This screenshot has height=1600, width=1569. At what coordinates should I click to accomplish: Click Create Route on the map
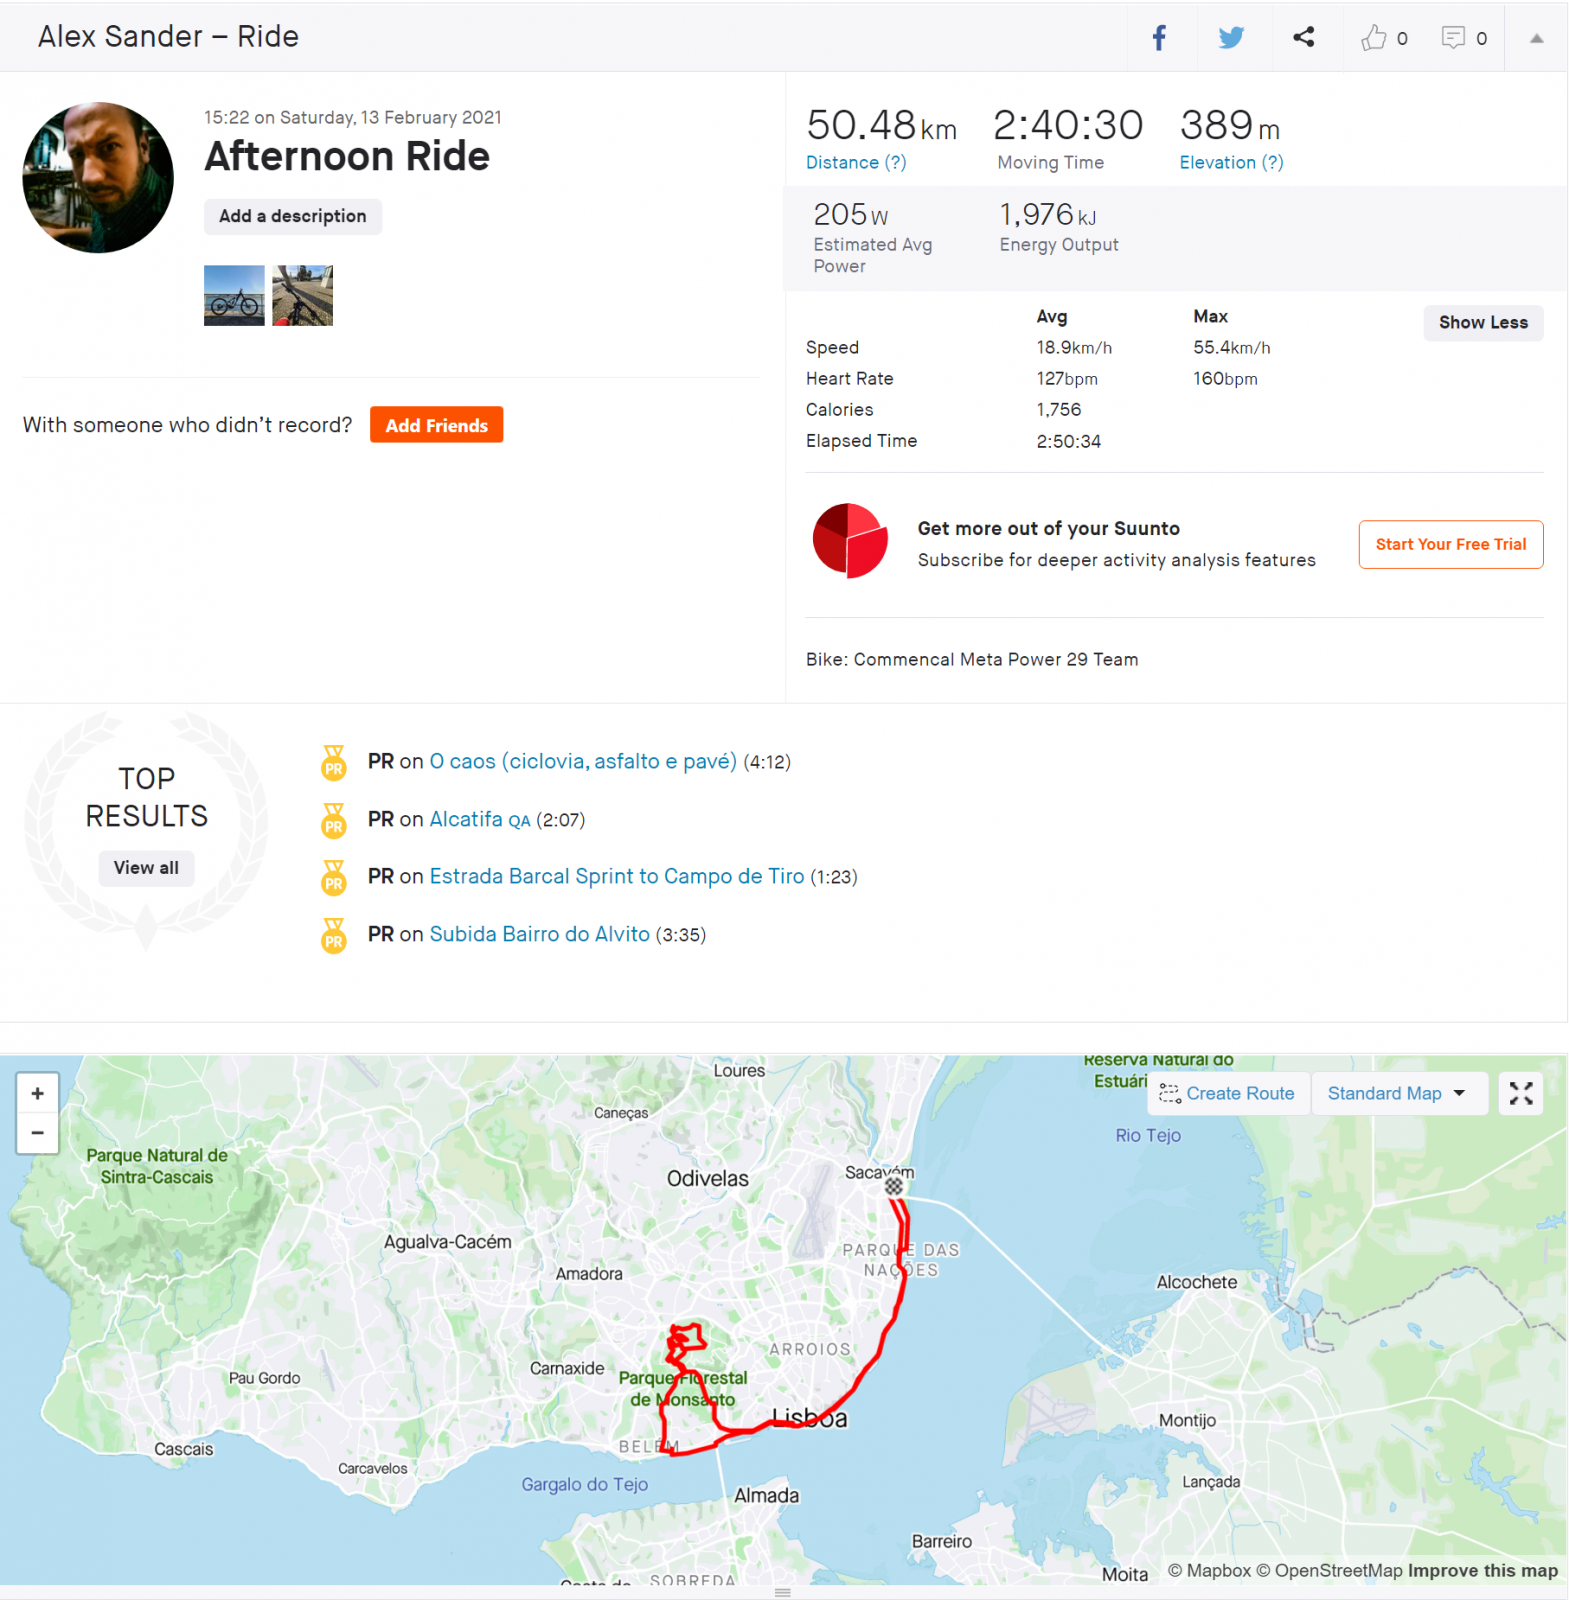pos(1227,1093)
